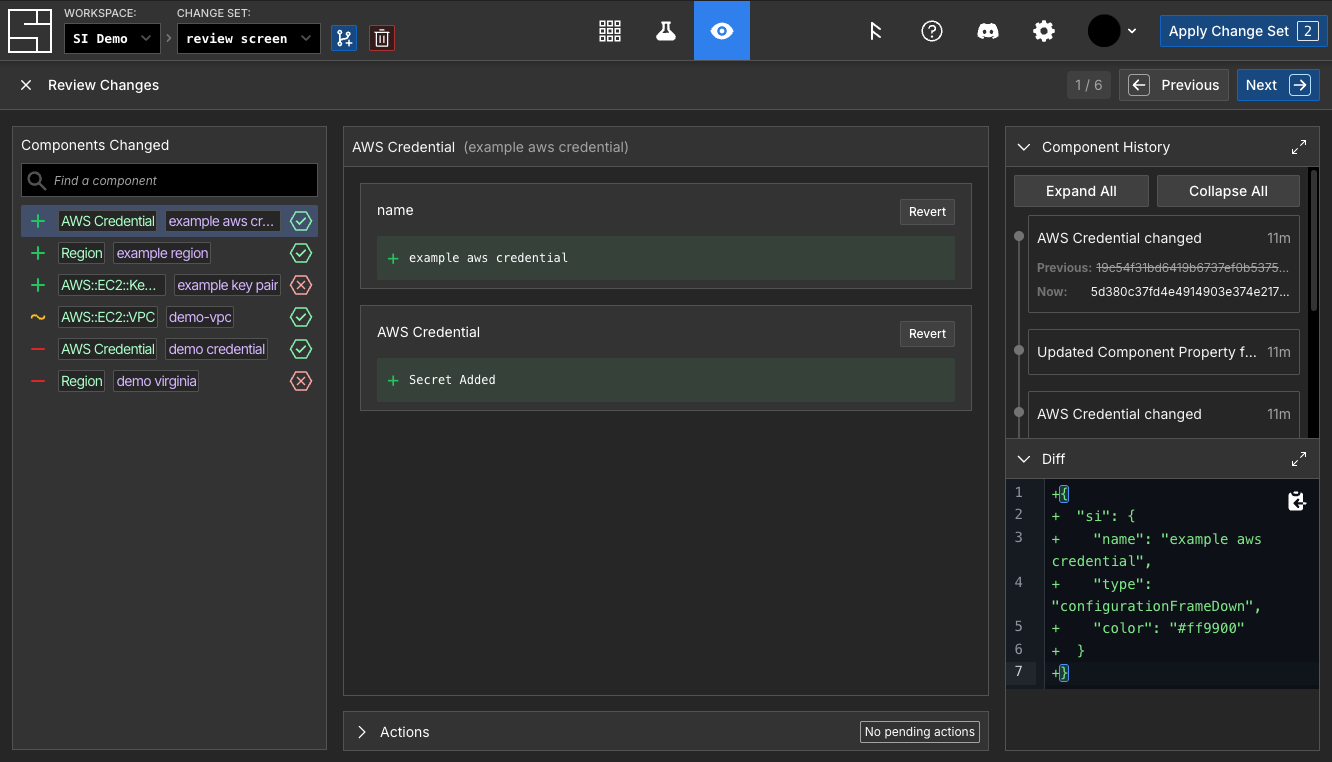Open the settings gear icon
The image size is (1332, 762).
click(1044, 31)
